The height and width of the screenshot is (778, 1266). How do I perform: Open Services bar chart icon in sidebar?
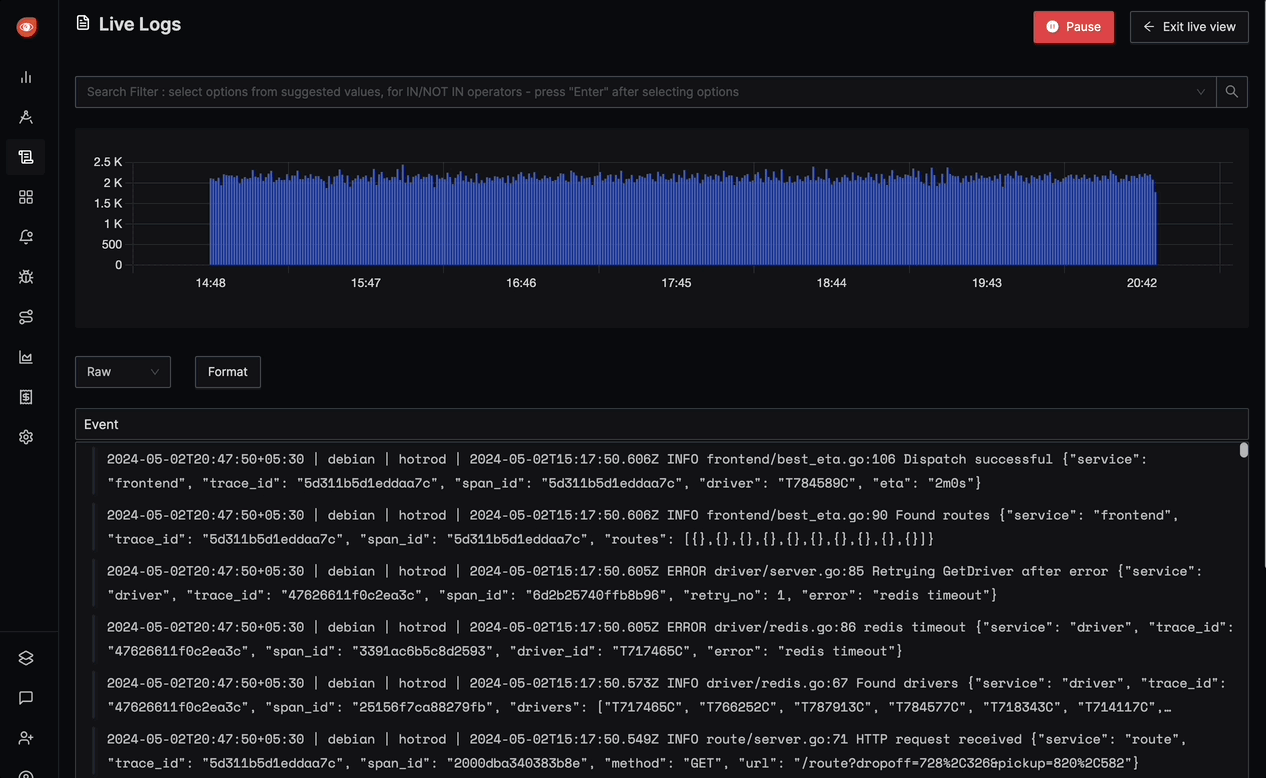[x=26, y=77]
